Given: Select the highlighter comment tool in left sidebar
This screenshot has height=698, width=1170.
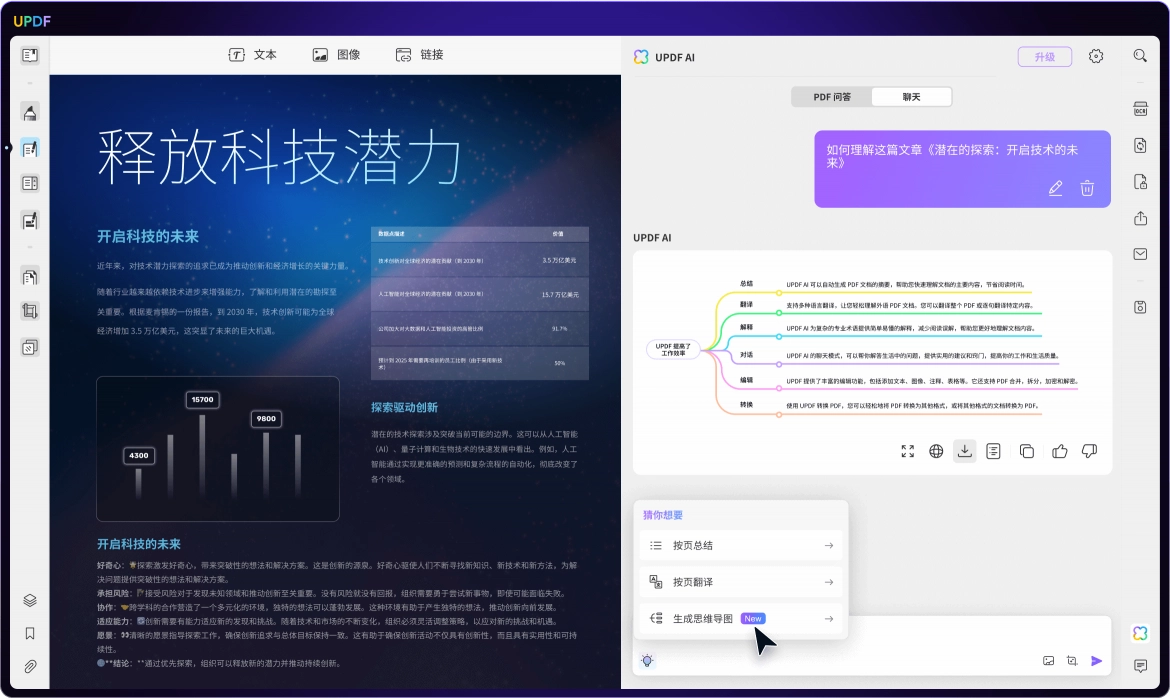Looking at the screenshot, I should (30, 113).
